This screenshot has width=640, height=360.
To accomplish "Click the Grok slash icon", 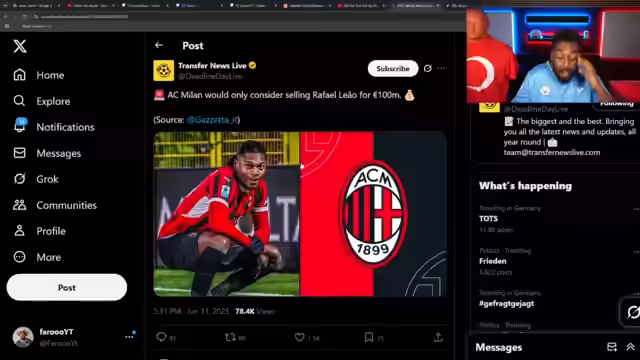I will point(19,179).
